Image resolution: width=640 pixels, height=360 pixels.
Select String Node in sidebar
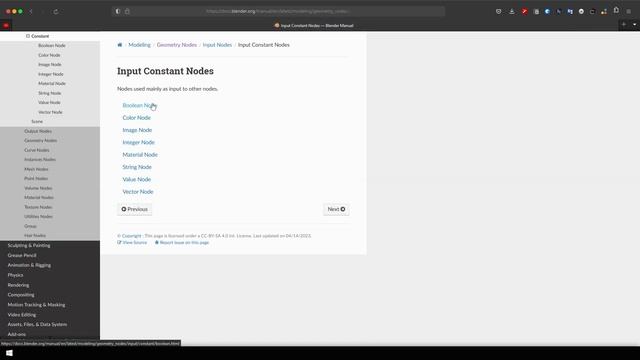(x=49, y=93)
